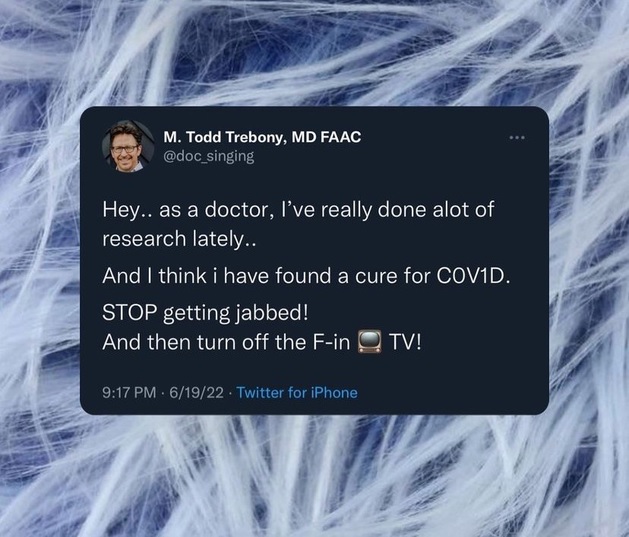The image size is (629, 537).
Task: Click the fuzzy blue fur background below the card
Action: point(314,477)
